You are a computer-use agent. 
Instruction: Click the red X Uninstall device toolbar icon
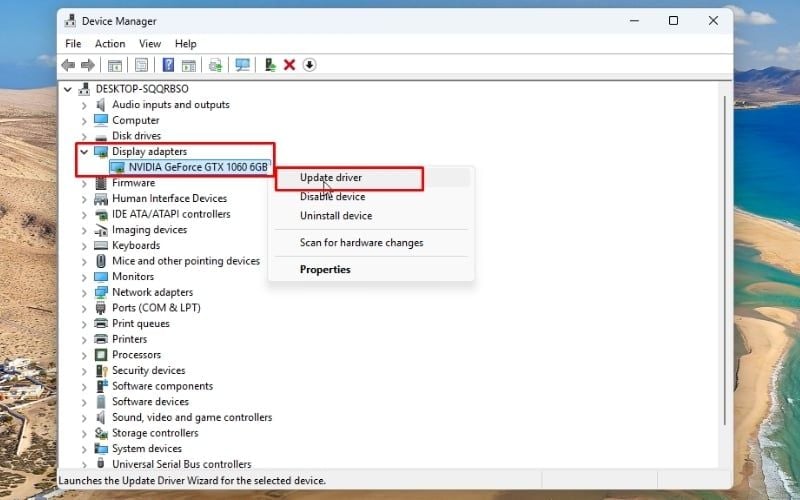point(289,65)
